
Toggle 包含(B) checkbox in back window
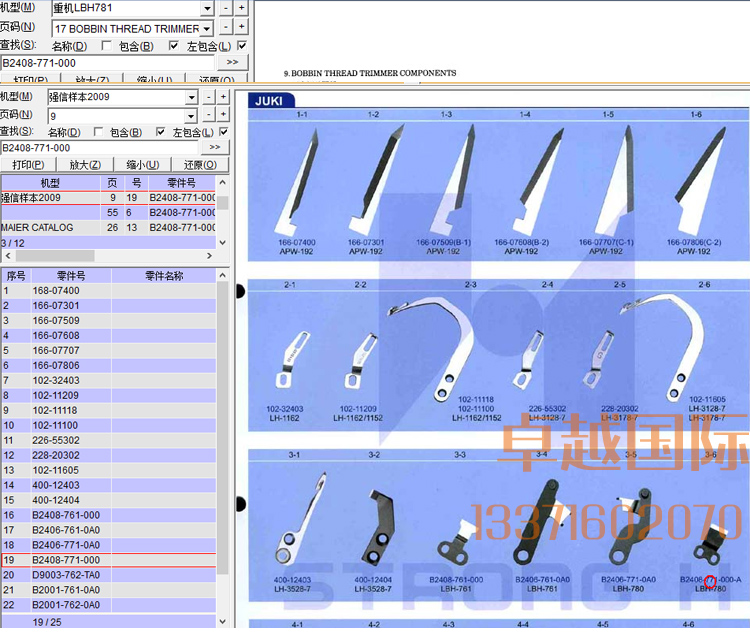(x=174, y=46)
